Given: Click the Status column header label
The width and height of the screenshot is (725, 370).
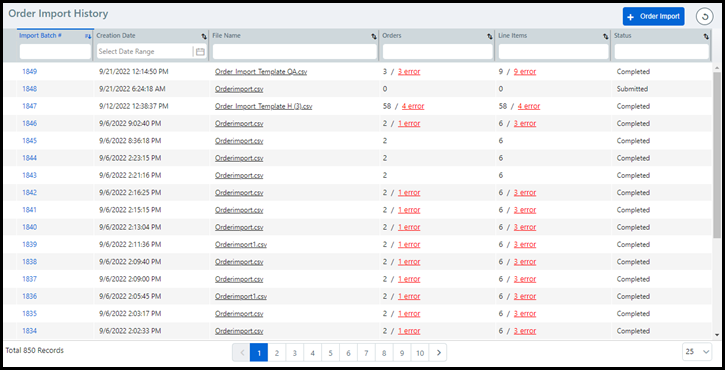Looking at the screenshot, I should [x=622, y=36].
